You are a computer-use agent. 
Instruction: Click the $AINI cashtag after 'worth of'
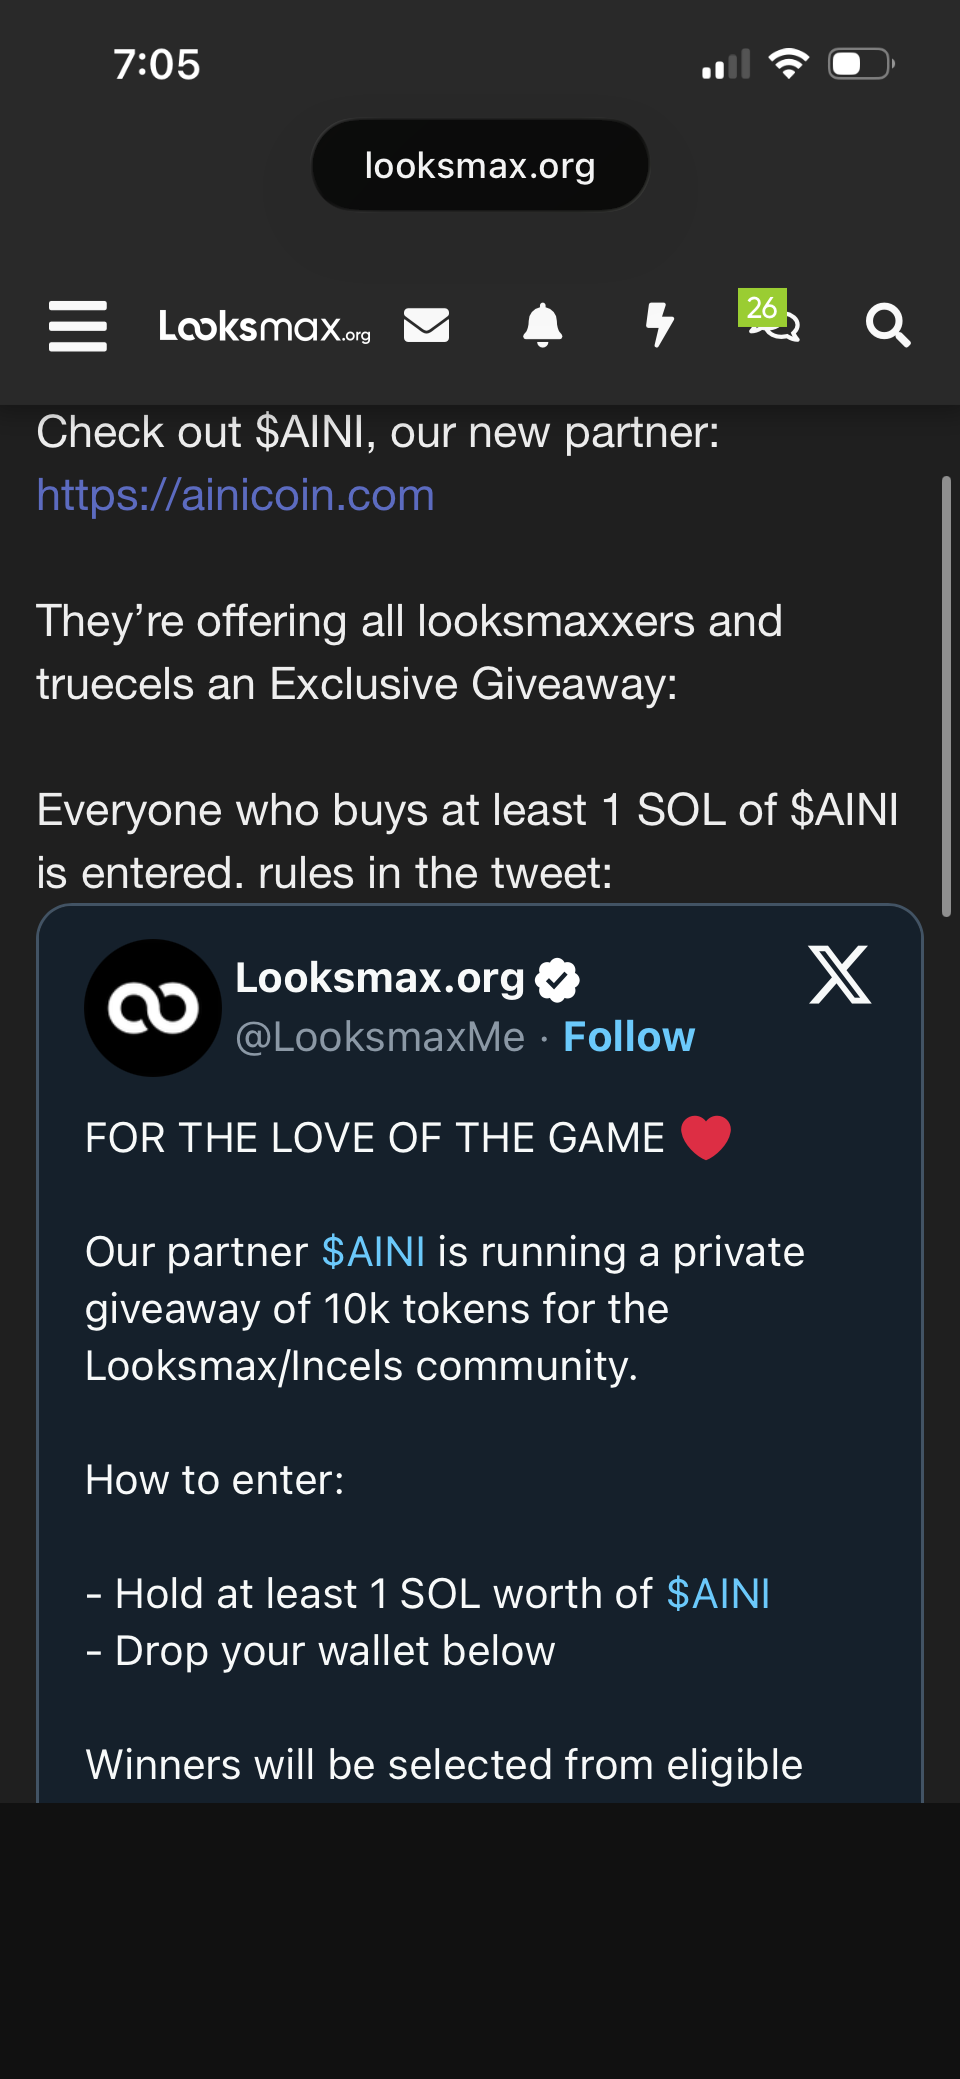(x=718, y=1594)
